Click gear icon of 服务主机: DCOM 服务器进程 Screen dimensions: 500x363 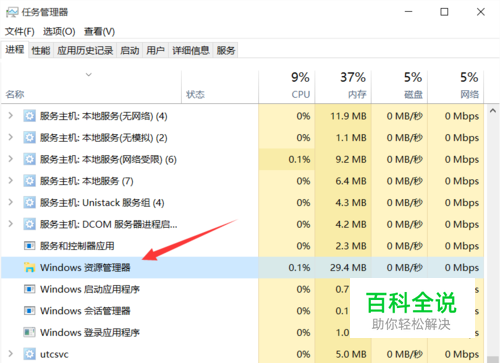pos(29,224)
